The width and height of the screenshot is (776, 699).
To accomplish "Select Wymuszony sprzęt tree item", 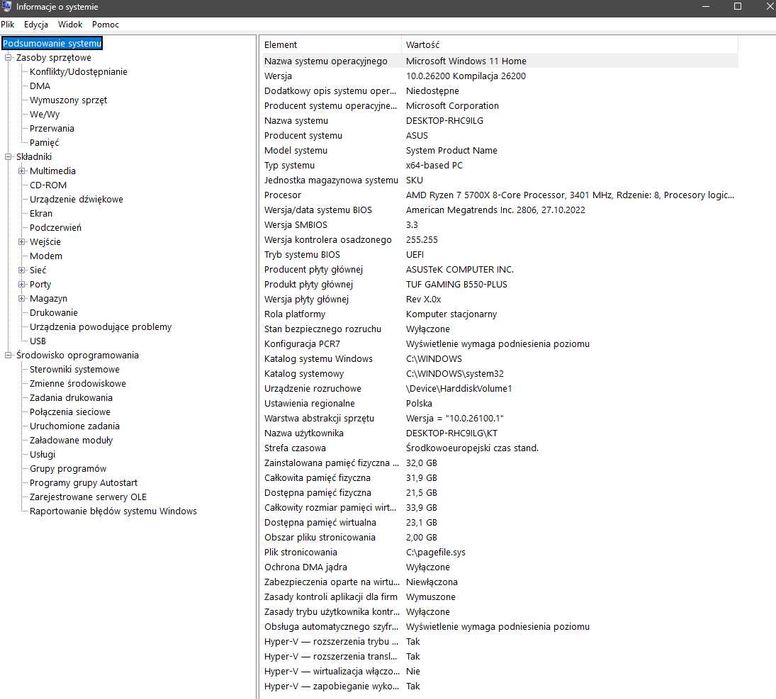I will (x=68, y=100).
